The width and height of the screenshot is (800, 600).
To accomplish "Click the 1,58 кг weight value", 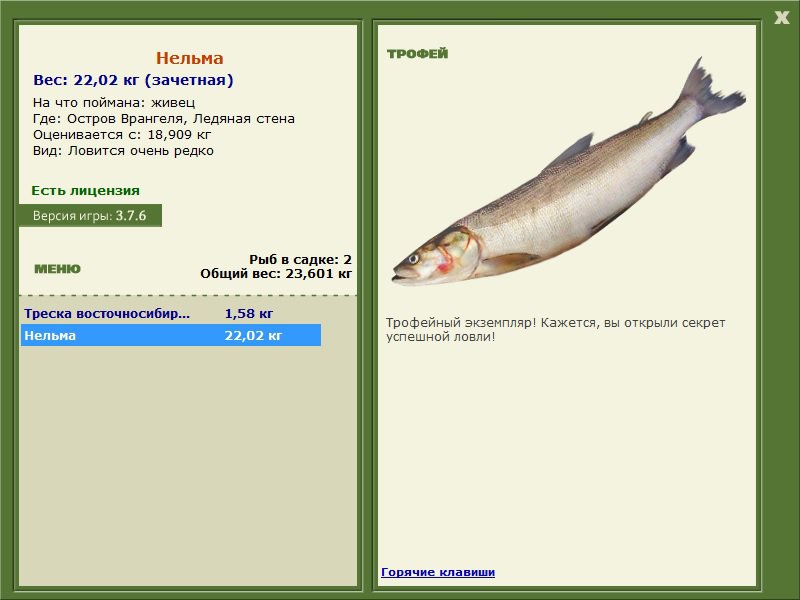I will click(x=249, y=313).
